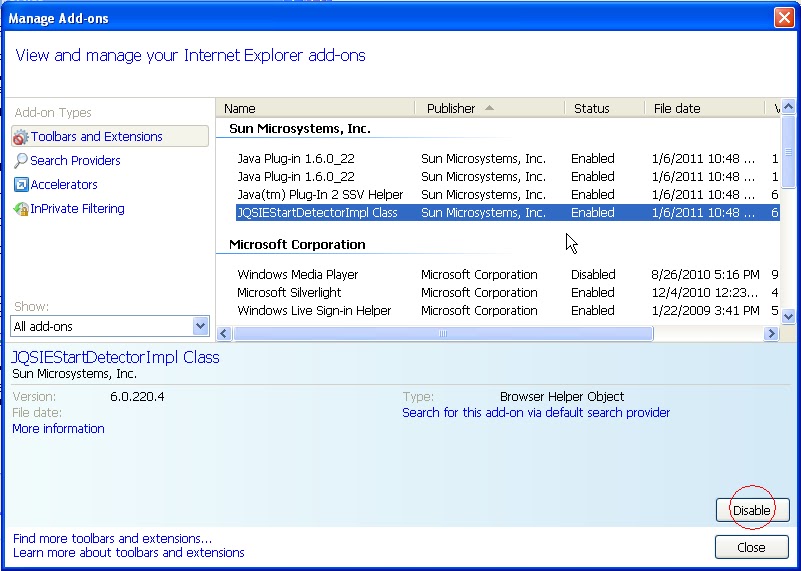The width and height of the screenshot is (801, 571).
Task: Click the Search Providers magnifier icon
Action: tap(20, 160)
